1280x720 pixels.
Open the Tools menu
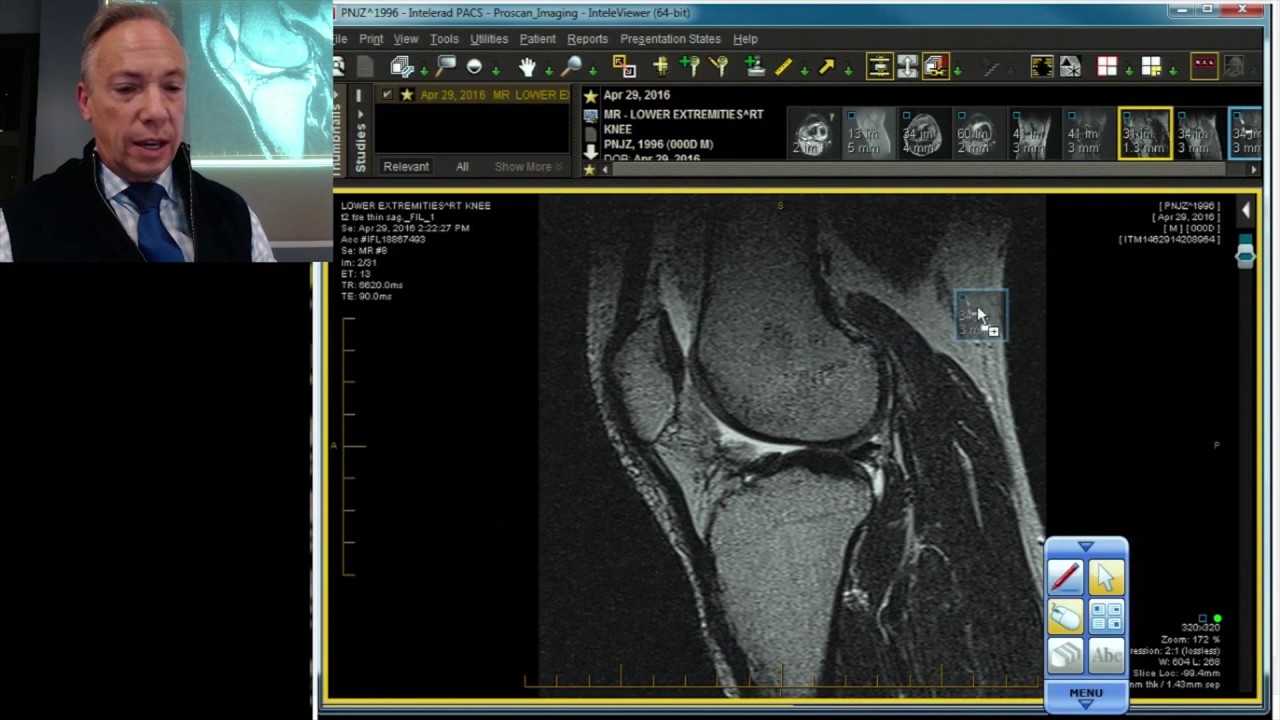point(444,39)
